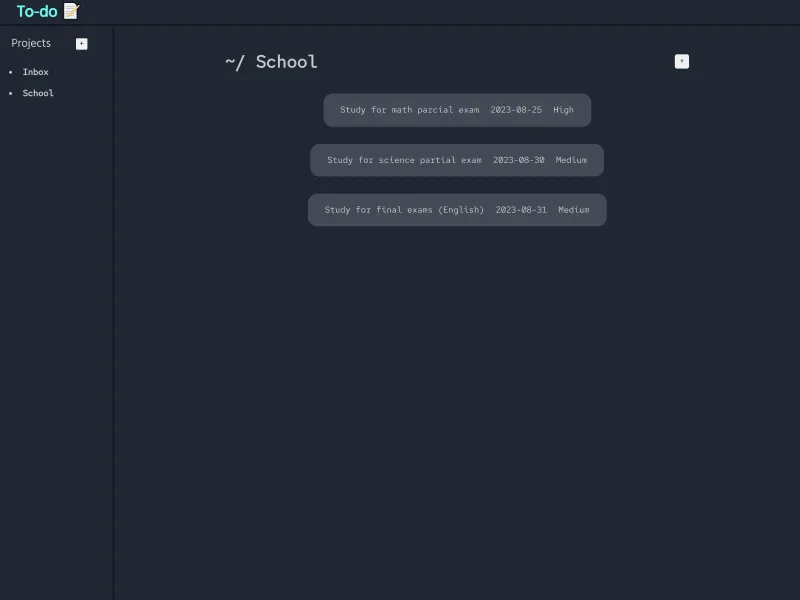Select the Study for science partial exam task
The width and height of the screenshot is (800, 600).
[x=404, y=159]
